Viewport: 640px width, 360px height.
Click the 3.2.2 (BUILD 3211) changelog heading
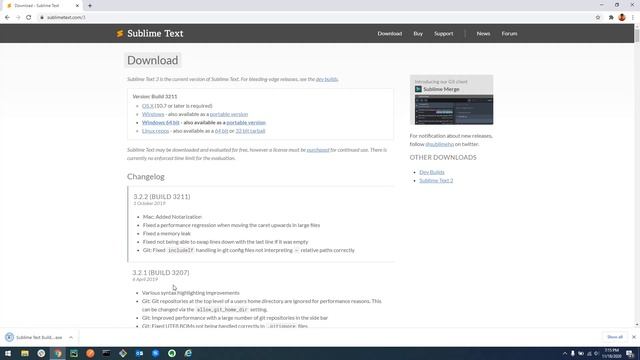(x=162, y=197)
